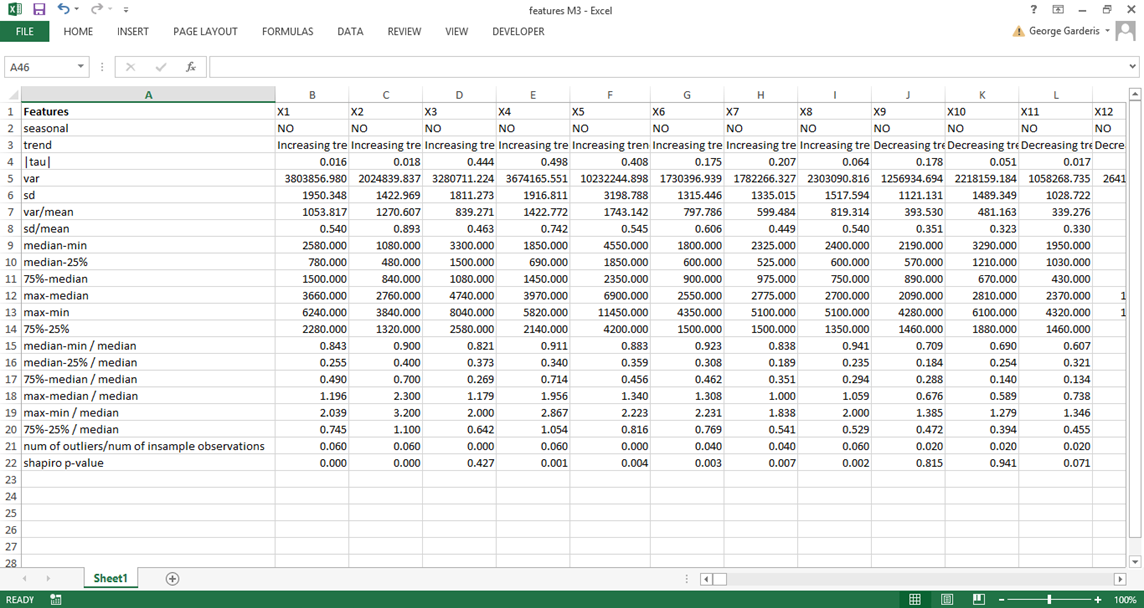
Task: Select the 'Features' cell
Action: coord(148,112)
